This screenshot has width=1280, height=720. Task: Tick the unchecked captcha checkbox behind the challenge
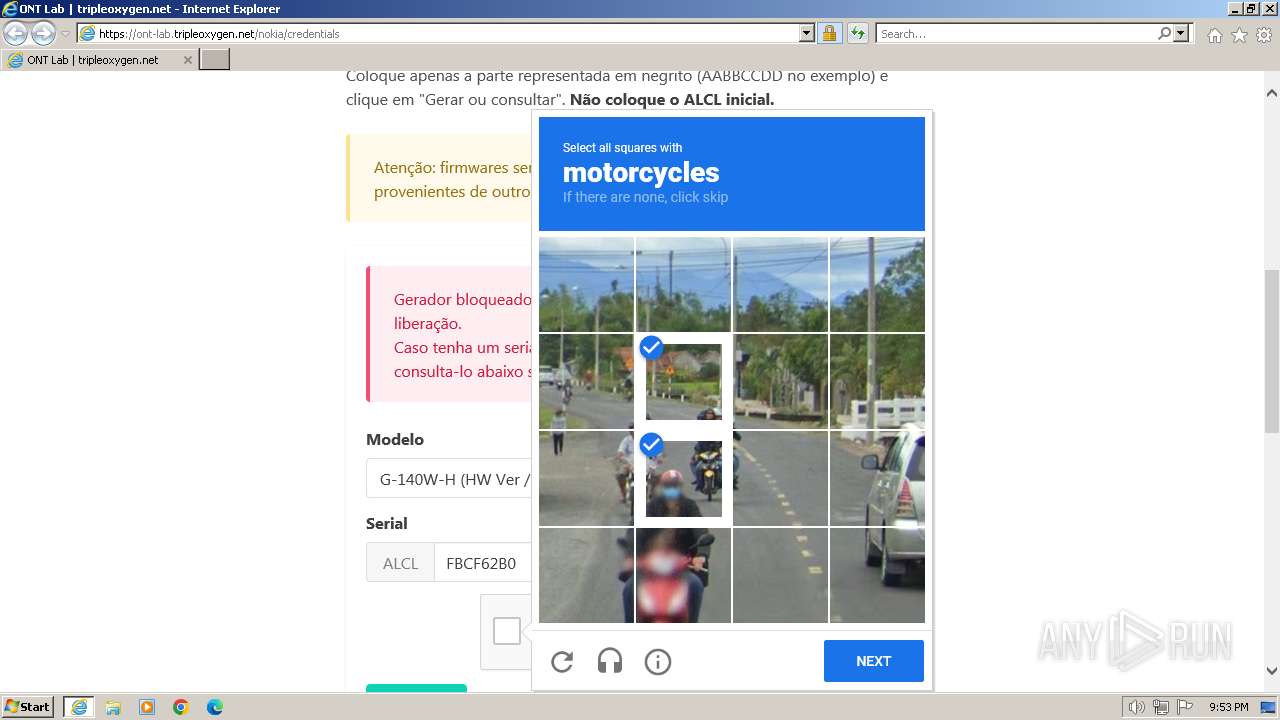(507, 631)
